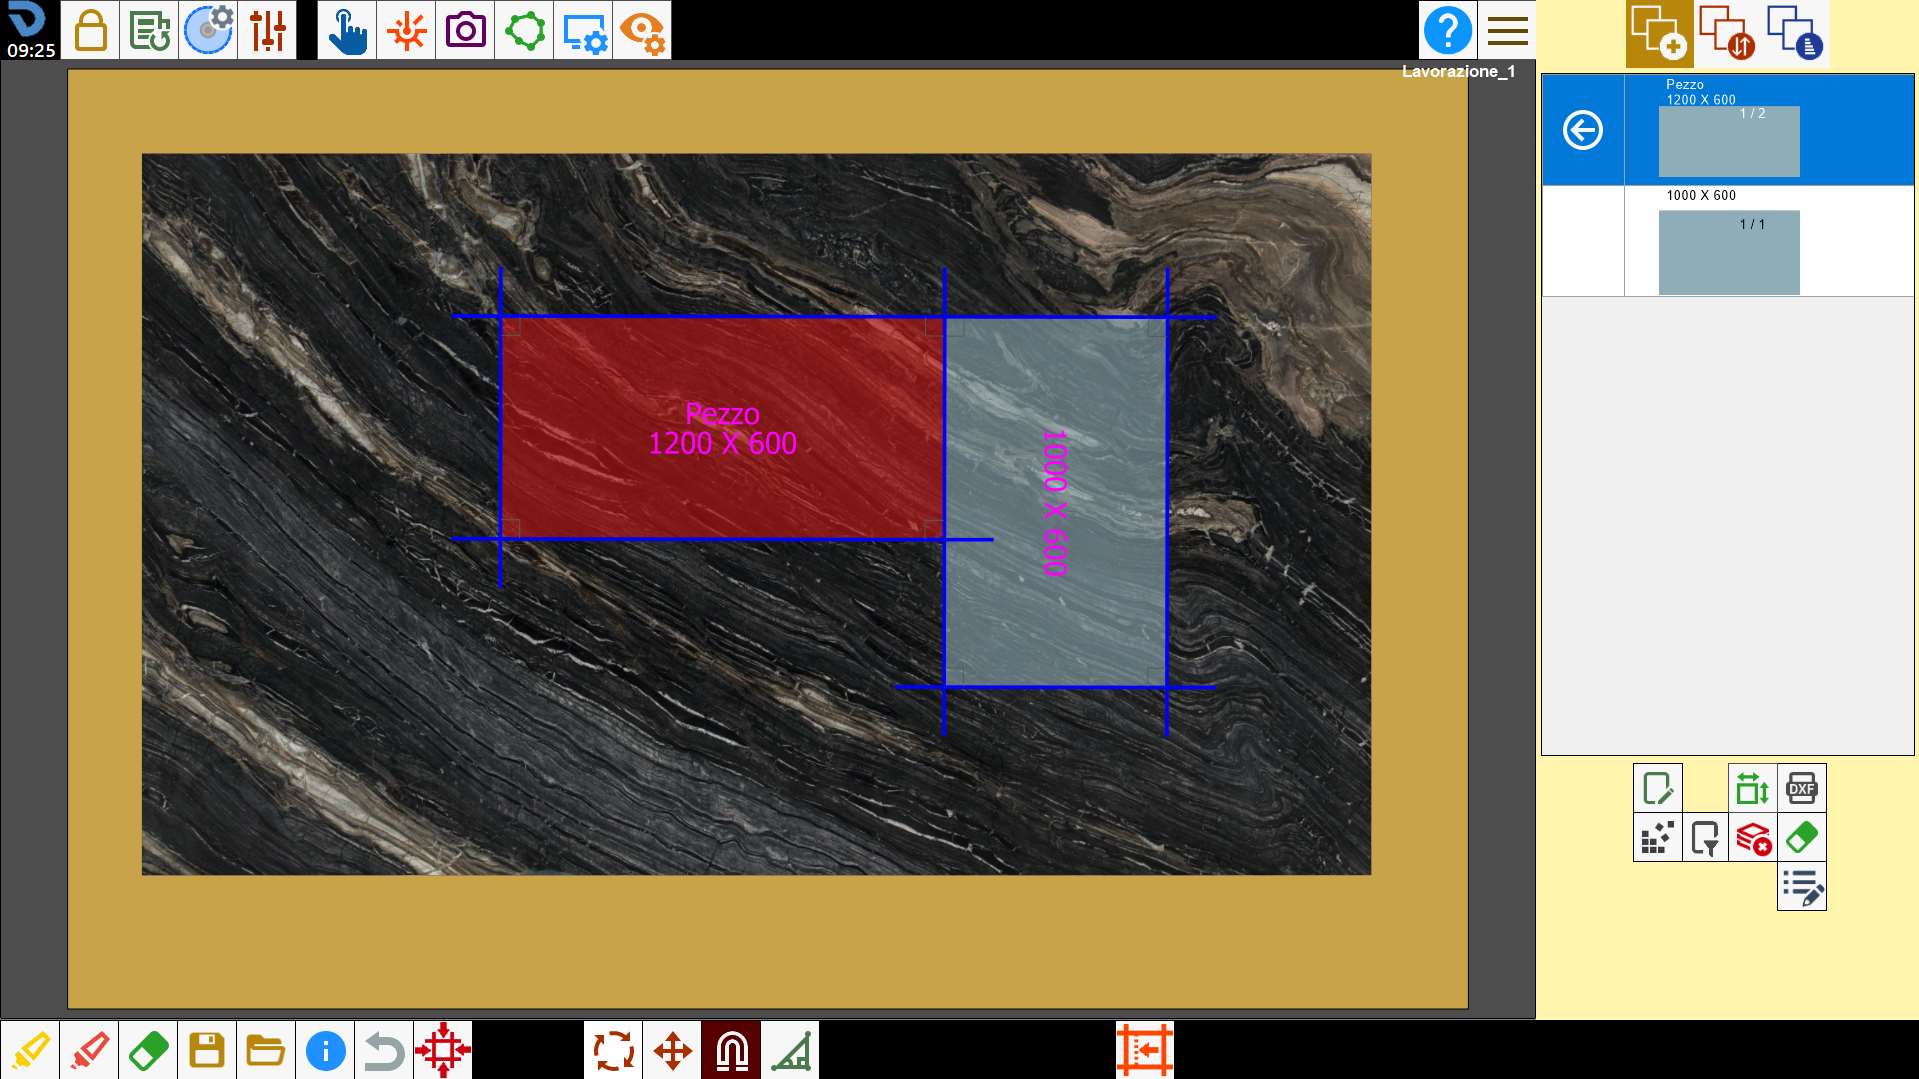
Task: Select the yellow highlighter tool
Action: click(30, 1050)
